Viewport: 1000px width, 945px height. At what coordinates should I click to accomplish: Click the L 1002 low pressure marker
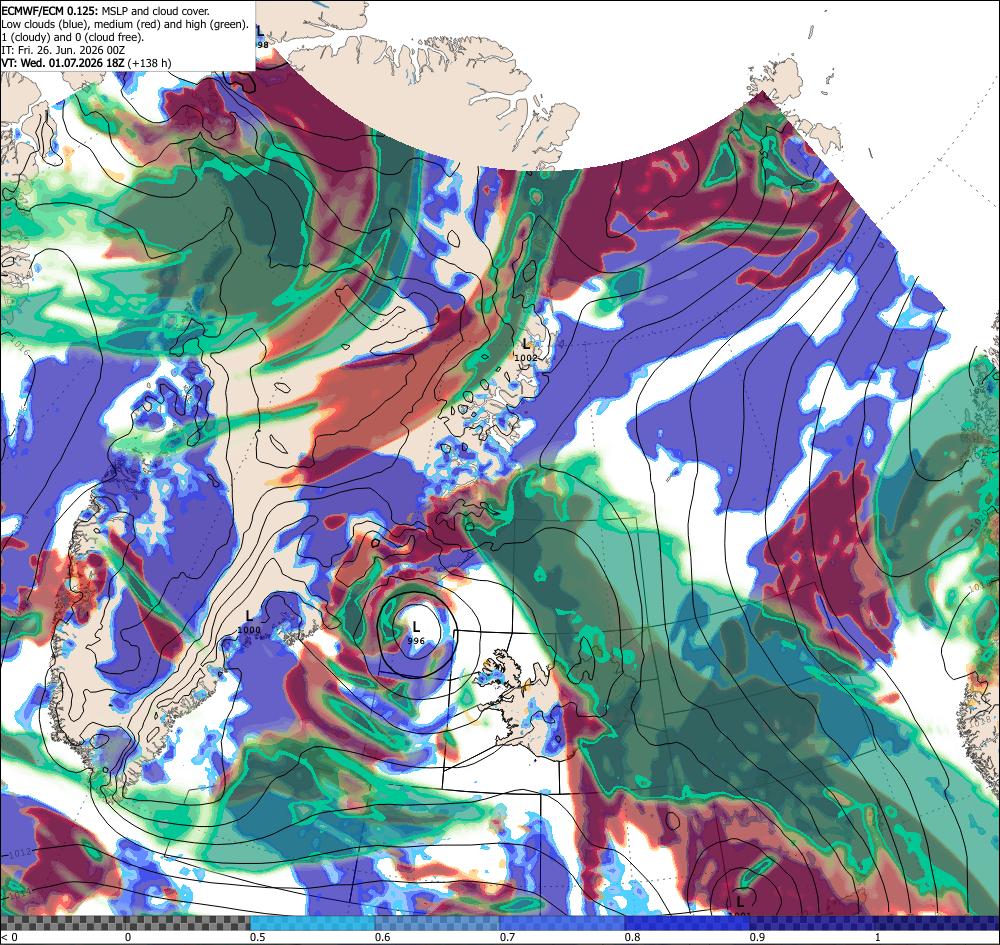coord(526,350)
